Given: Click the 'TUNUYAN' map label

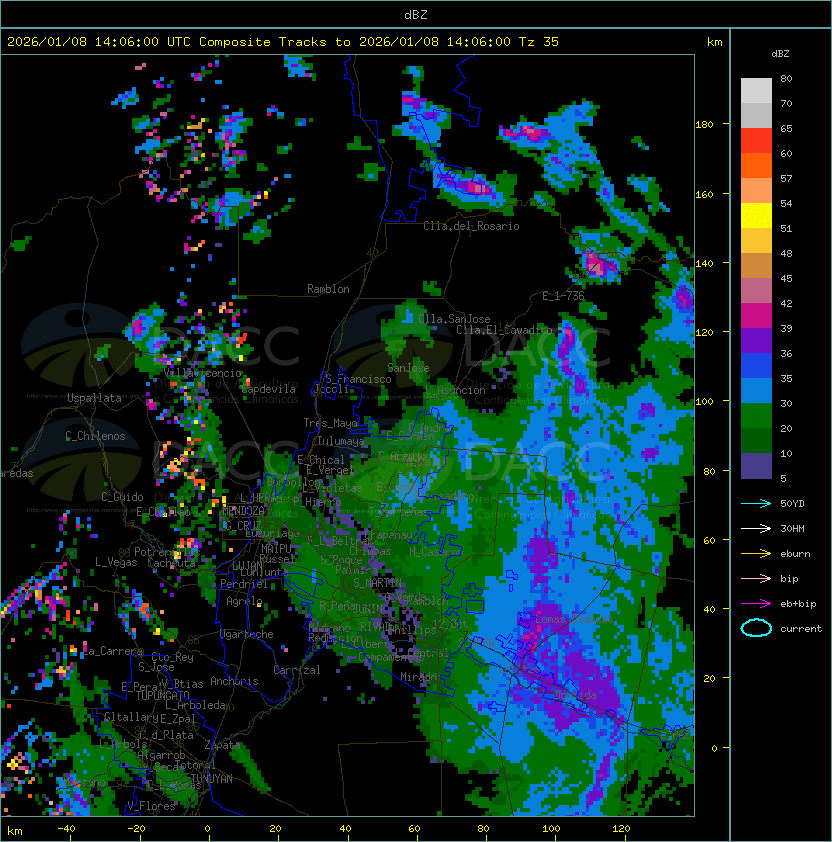Looking at the screenshot, I should 212,779.
